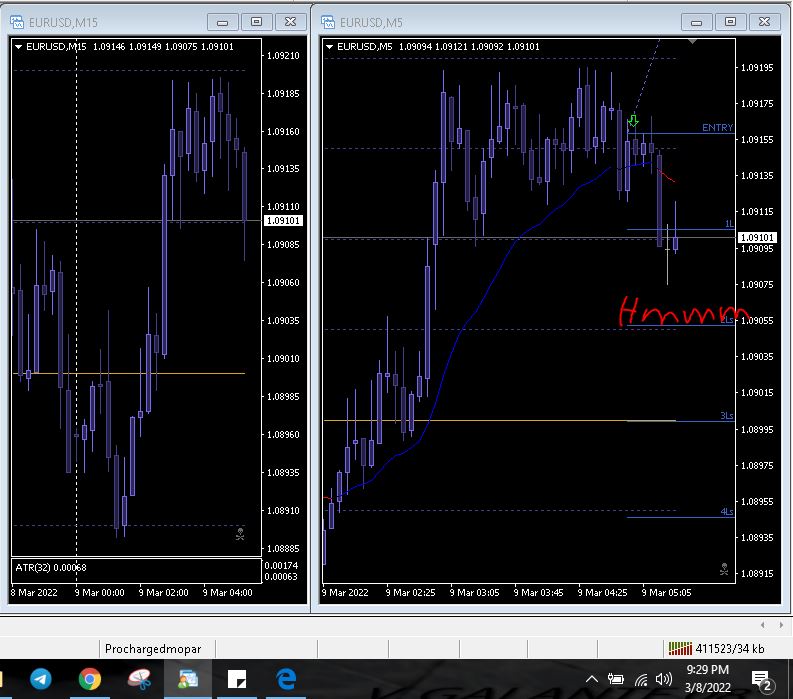
Task: Click the Wi-Fi network tray icon
Action: coord(641,680)
